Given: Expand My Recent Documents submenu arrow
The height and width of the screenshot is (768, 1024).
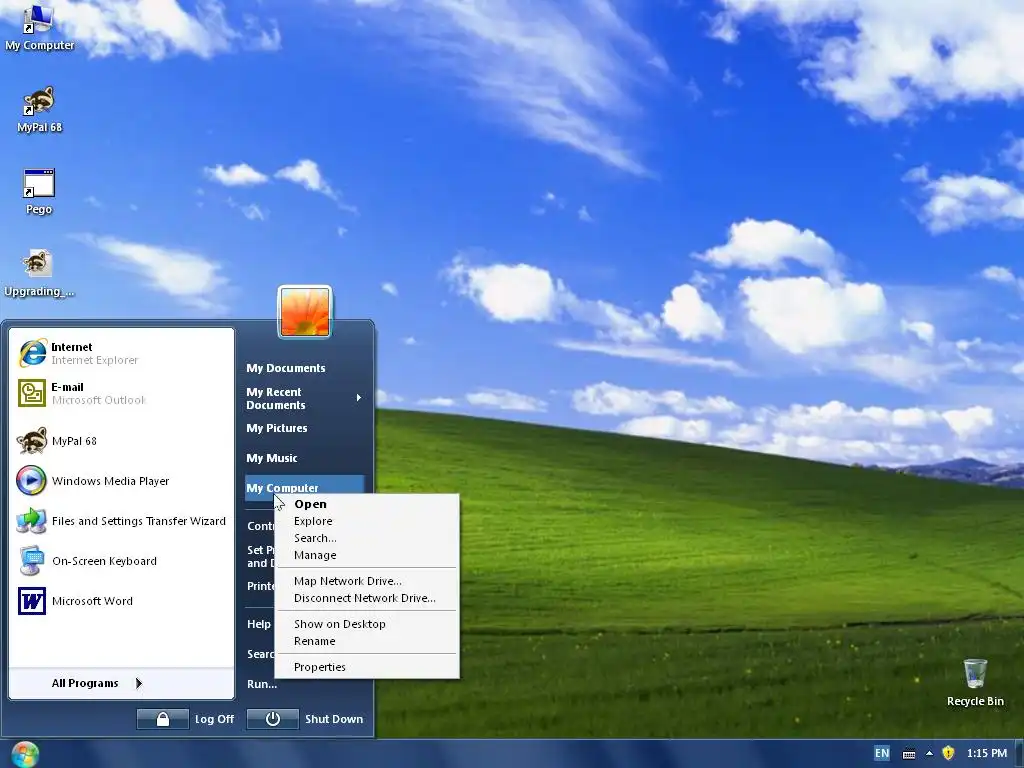Looking at the screenshot, I should click(359, 398).
